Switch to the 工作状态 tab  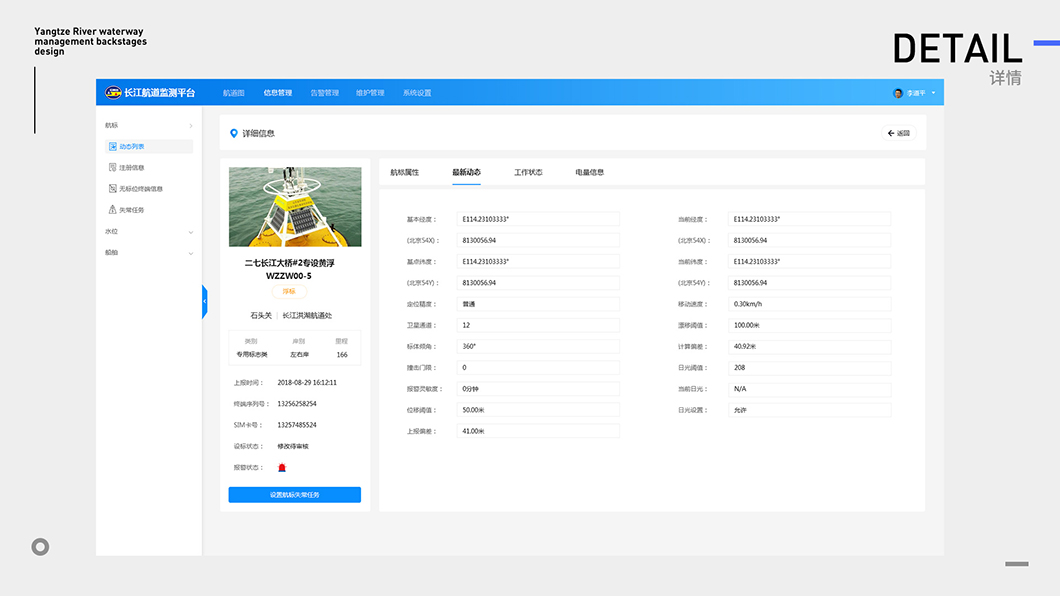coord(528,172)
